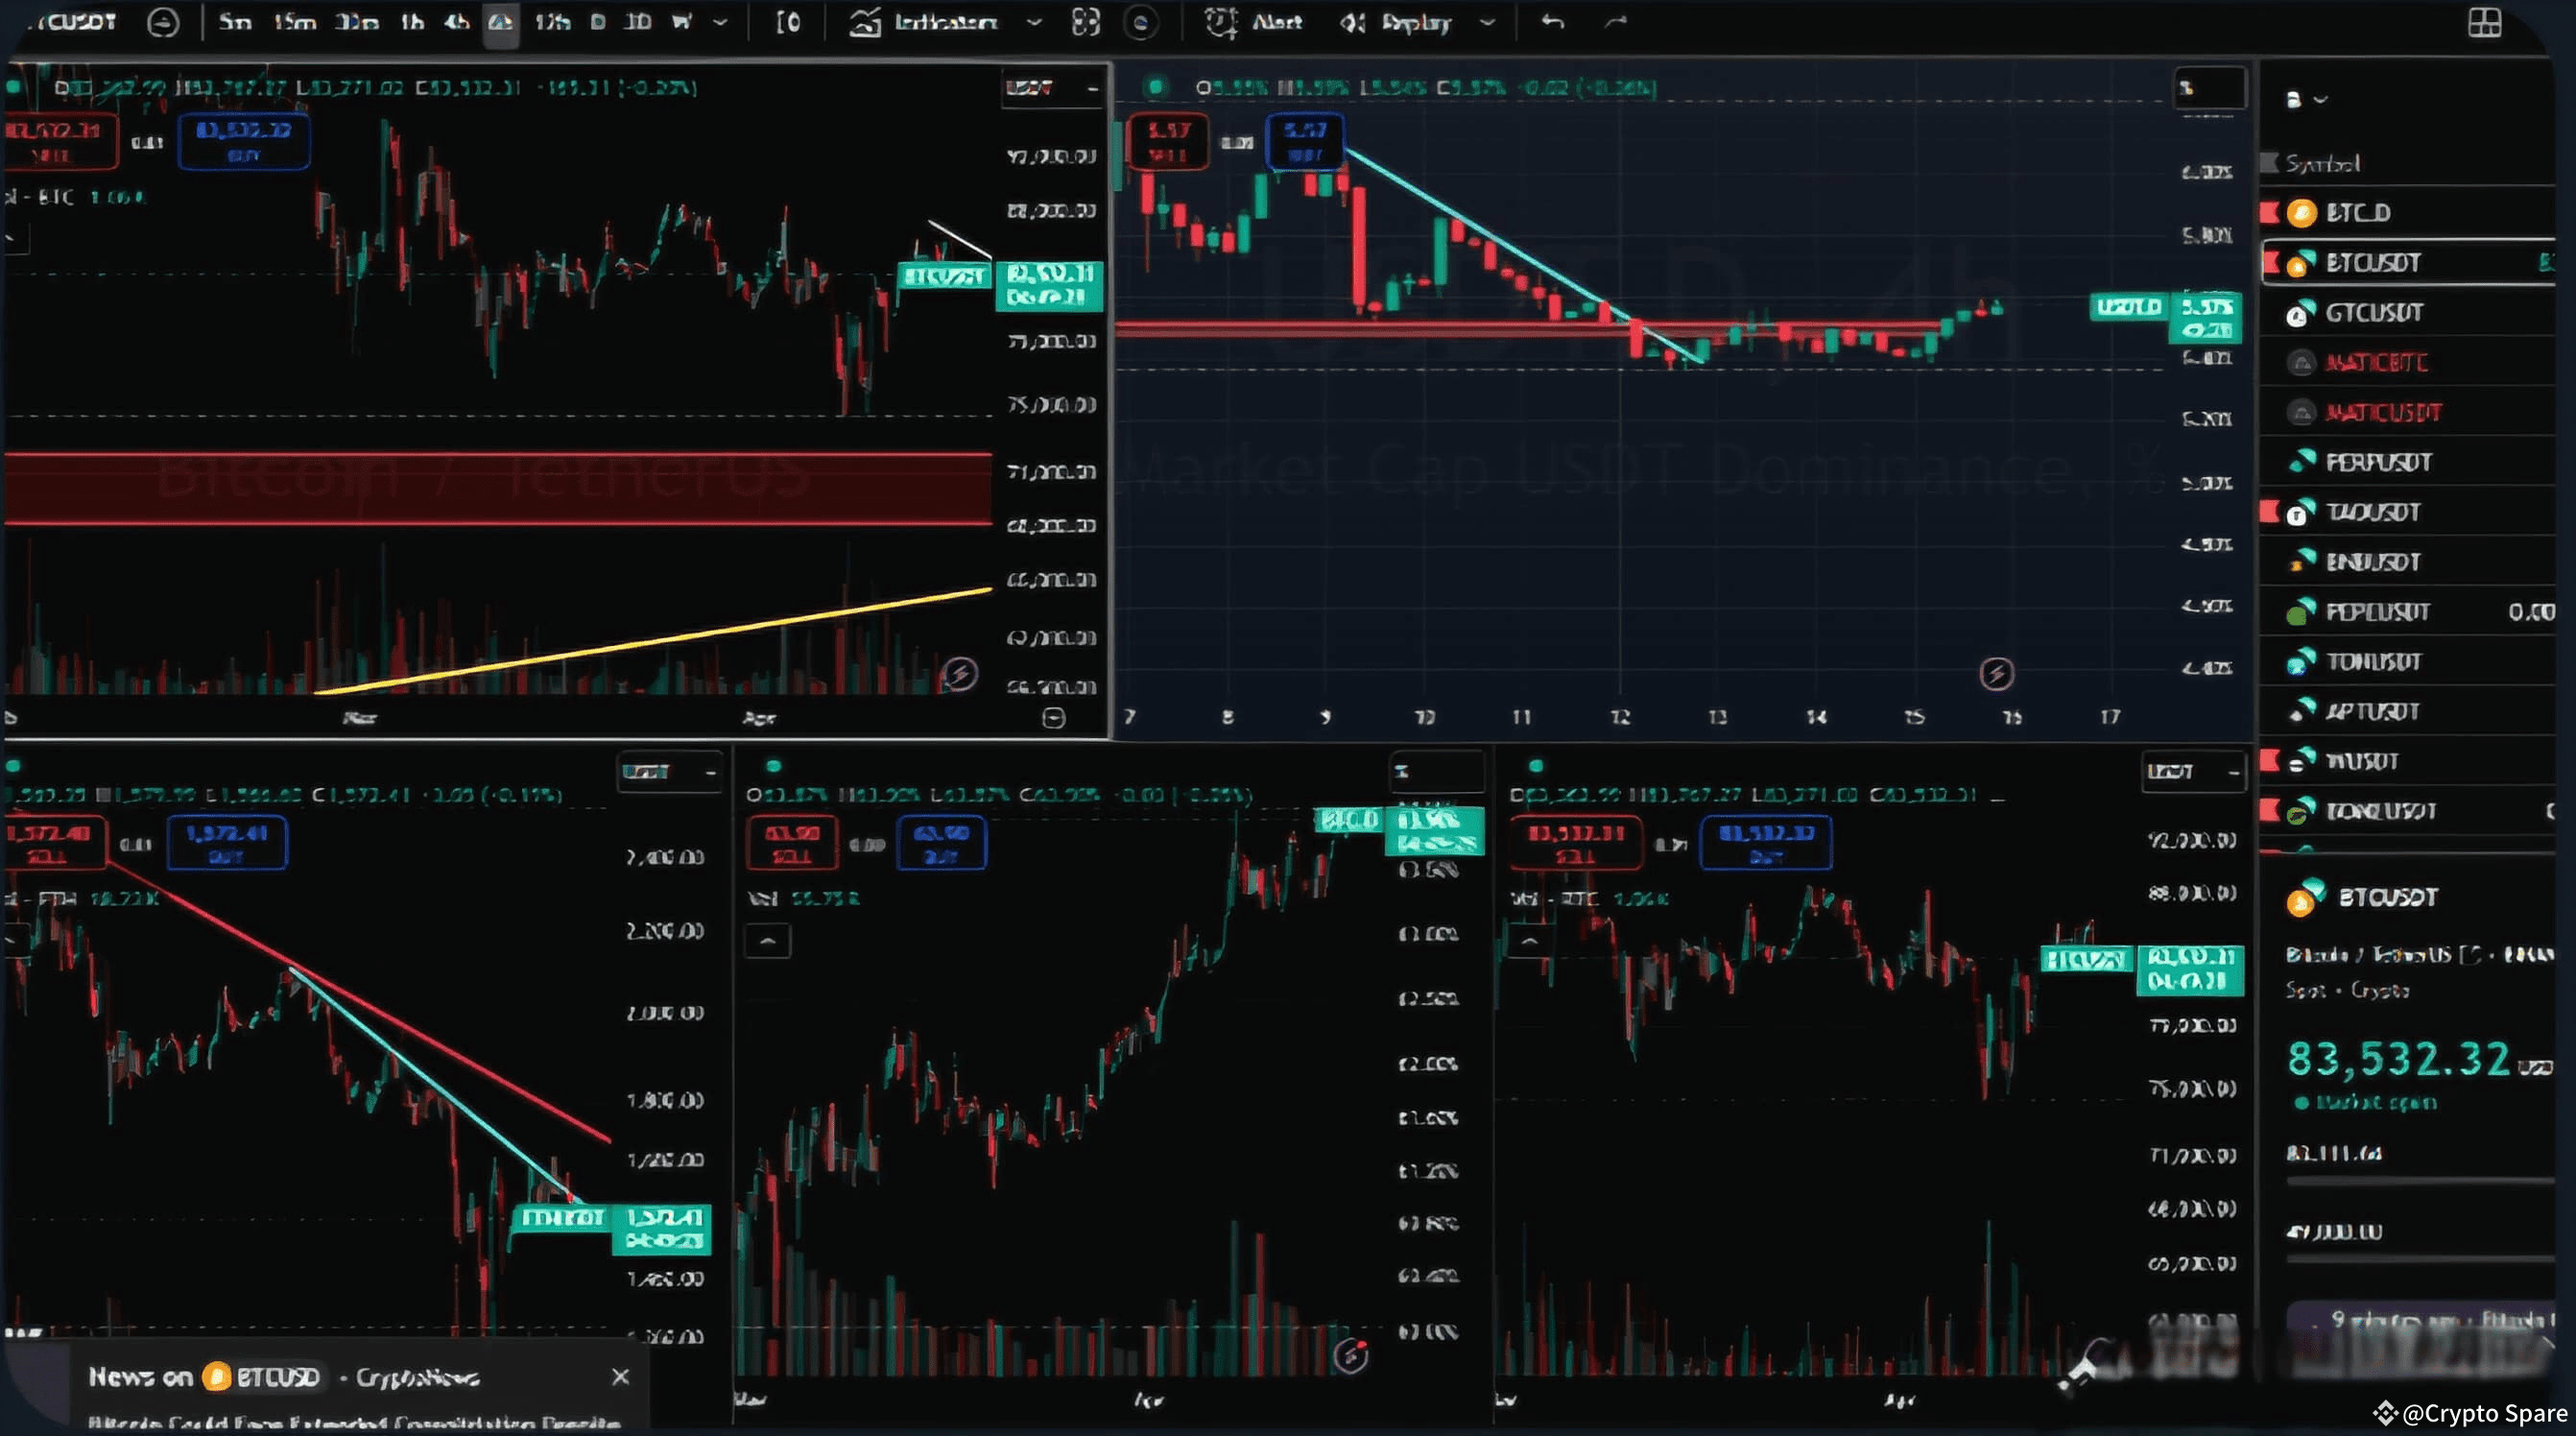Click the redo arrow
This screenshot has width=2576, height=1436.
tap(1616, 21)
